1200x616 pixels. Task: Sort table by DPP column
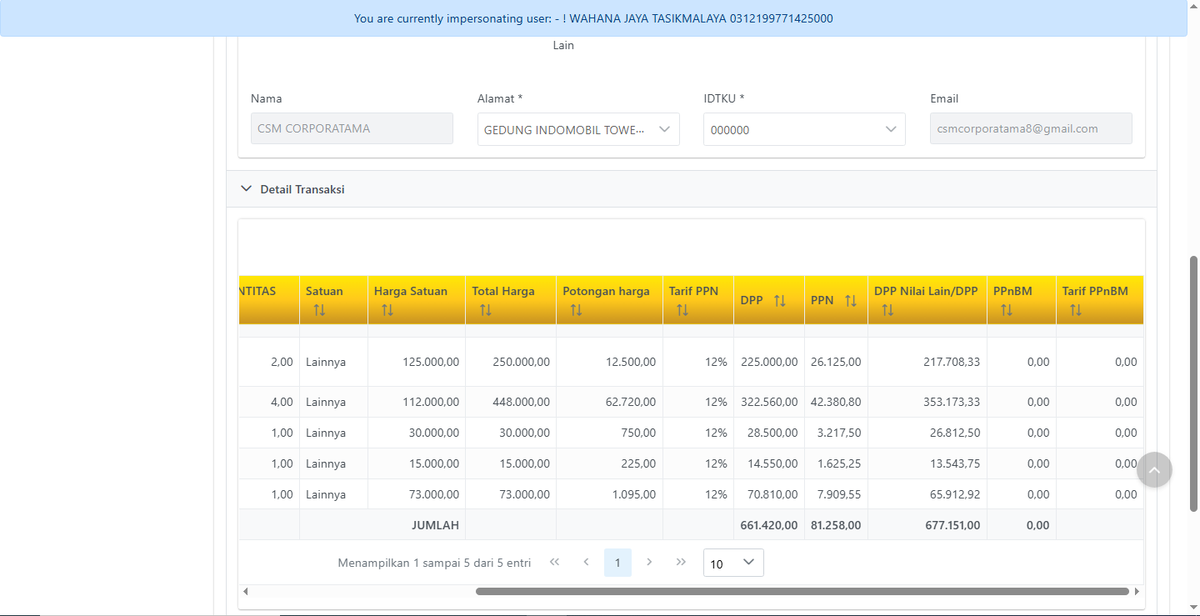(x=780, y=300)
